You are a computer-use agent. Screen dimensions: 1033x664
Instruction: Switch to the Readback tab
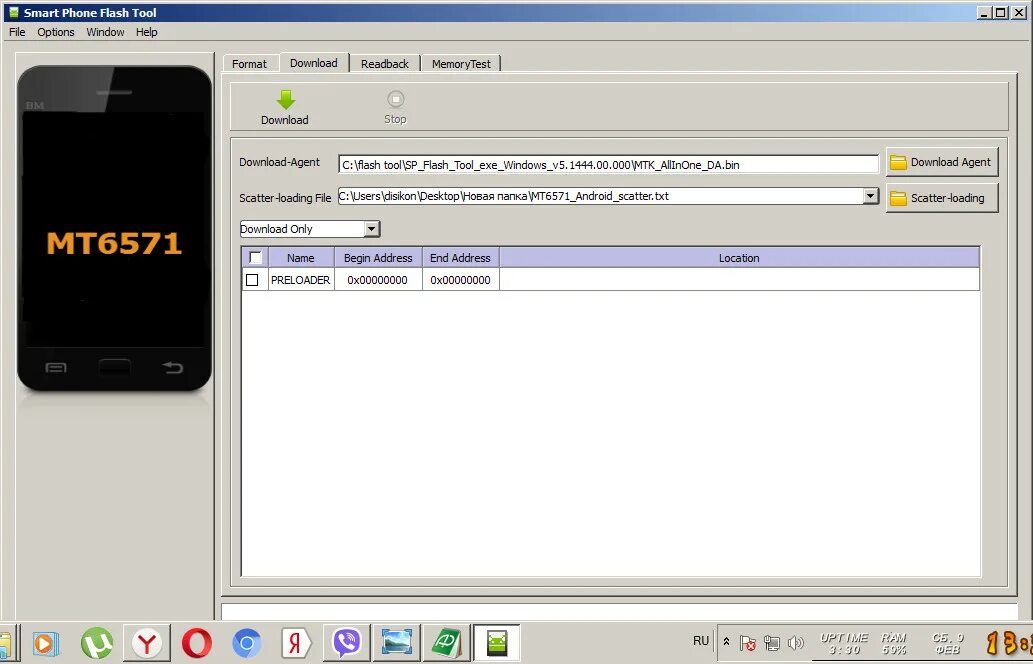pos(385,64)
